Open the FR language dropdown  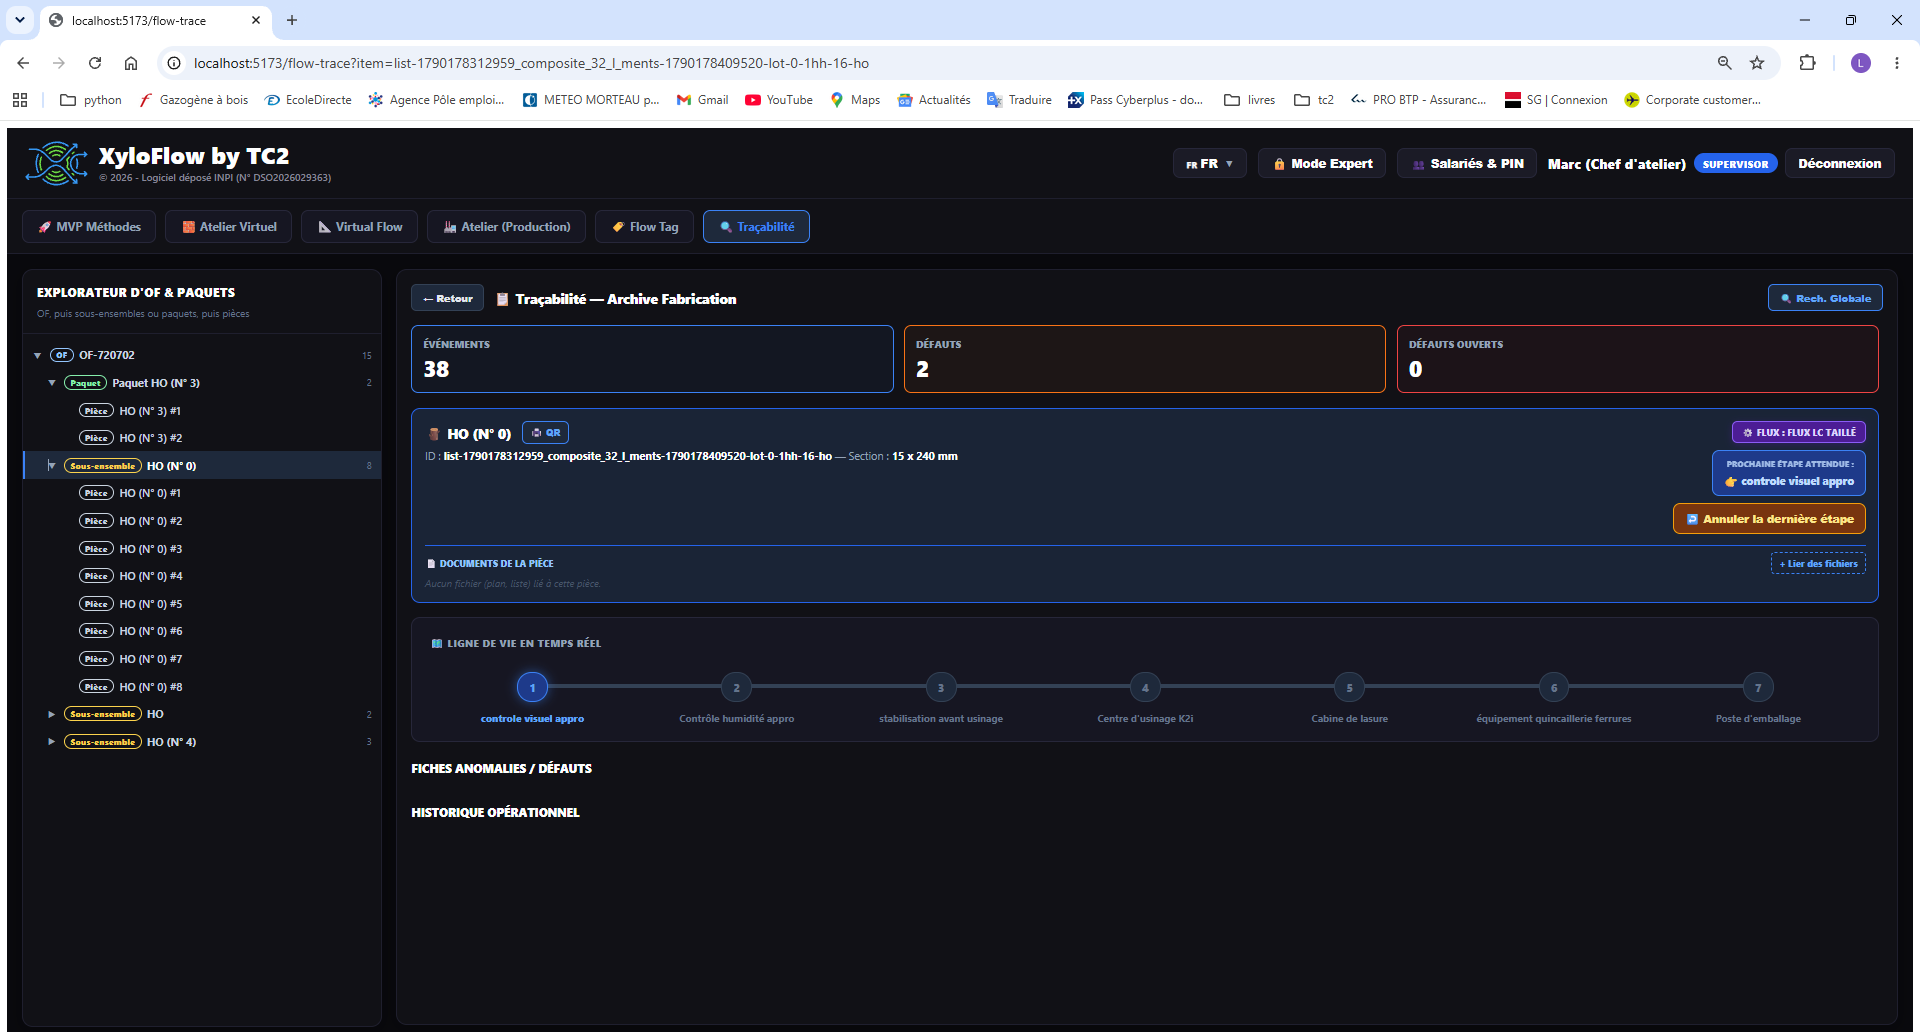pos(1209,164)
